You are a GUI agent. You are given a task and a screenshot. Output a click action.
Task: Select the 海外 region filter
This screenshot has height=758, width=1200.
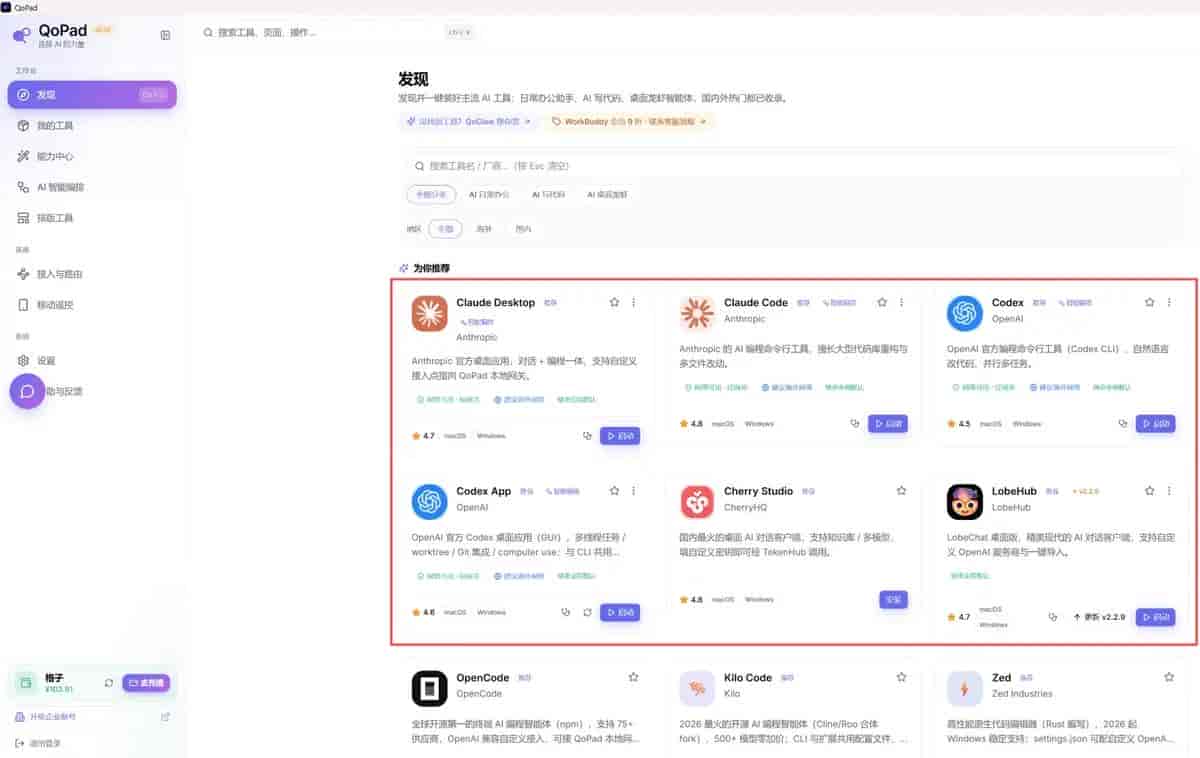tap(484, 229)
